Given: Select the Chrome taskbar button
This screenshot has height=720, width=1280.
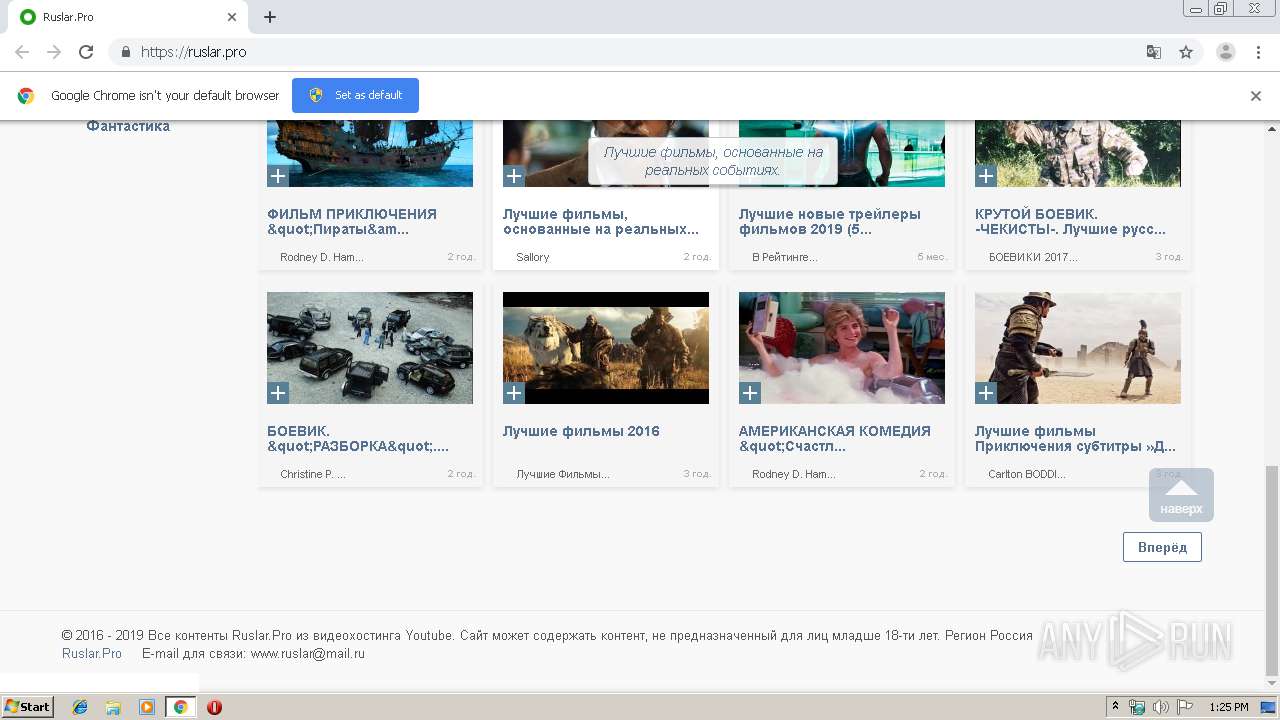Looking at the screenshot, I should coord(180,707).
